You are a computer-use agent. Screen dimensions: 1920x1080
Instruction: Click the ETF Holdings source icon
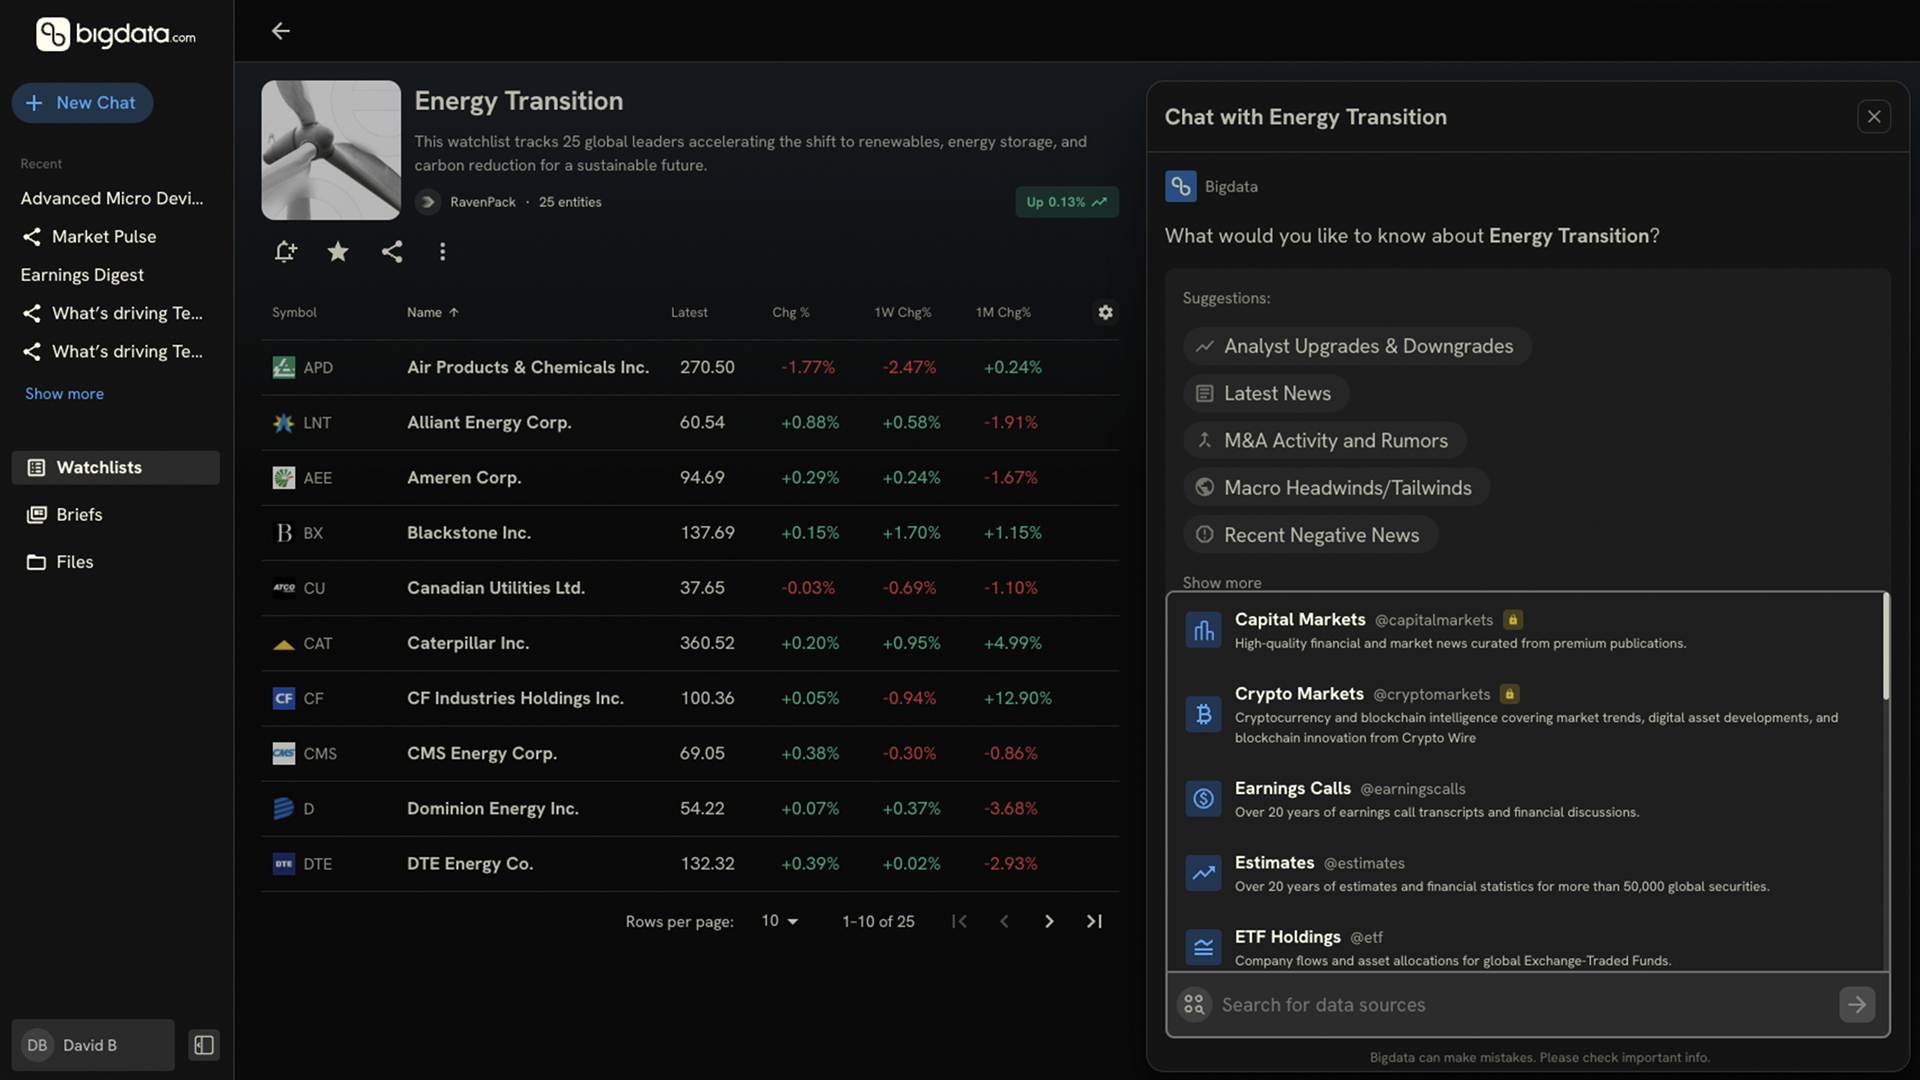1203,947
